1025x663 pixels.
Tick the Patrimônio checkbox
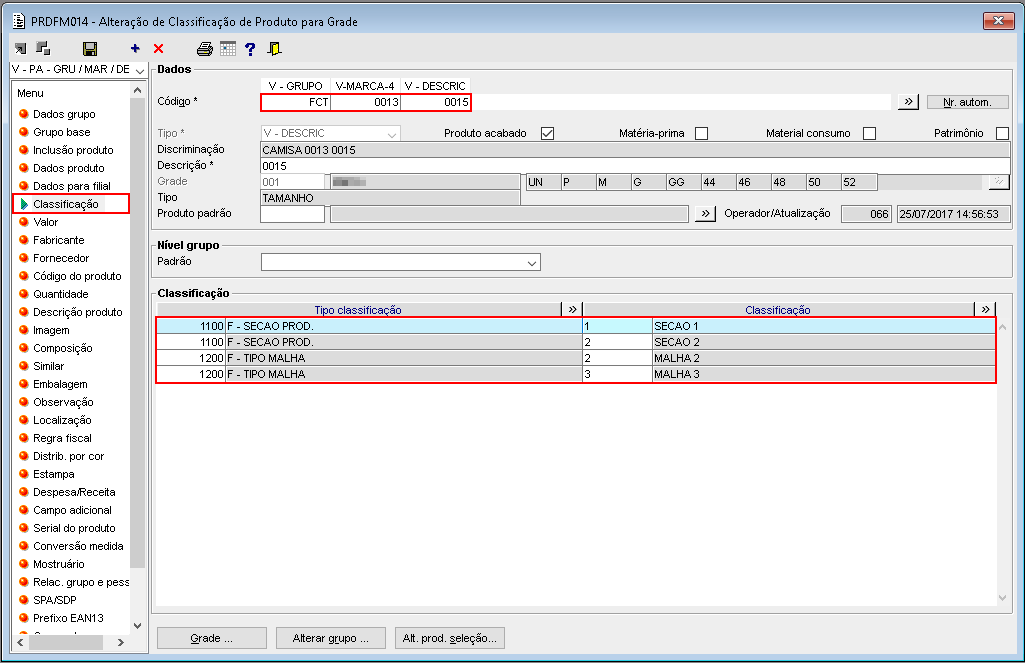(1002, 133)
